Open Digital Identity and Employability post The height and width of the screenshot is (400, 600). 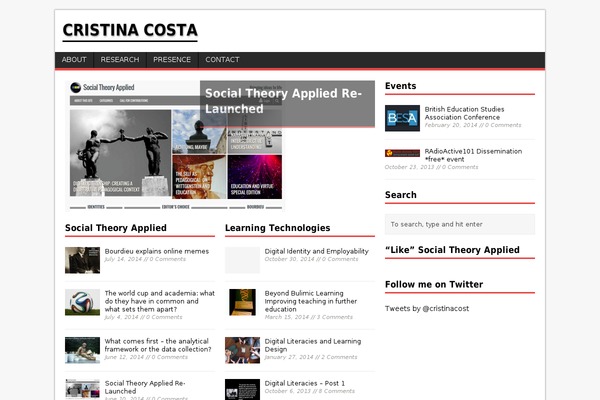point(316,251)
